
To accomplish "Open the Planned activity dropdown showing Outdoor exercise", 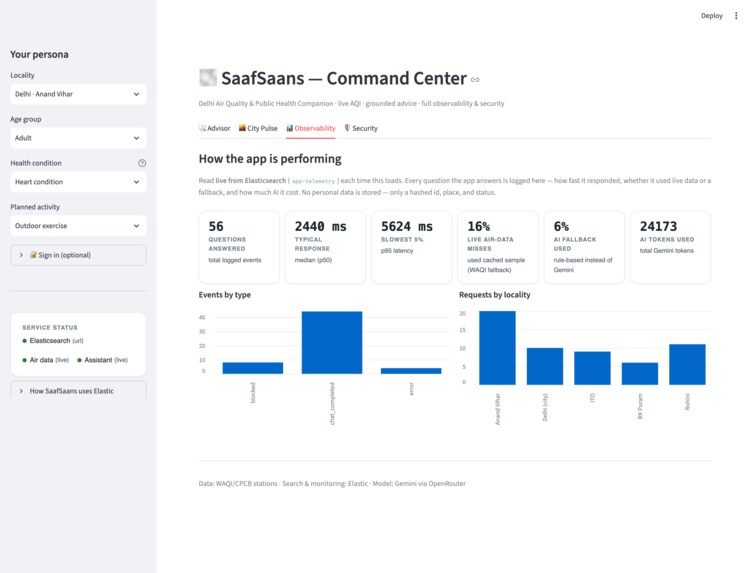I will click(78, 226).
